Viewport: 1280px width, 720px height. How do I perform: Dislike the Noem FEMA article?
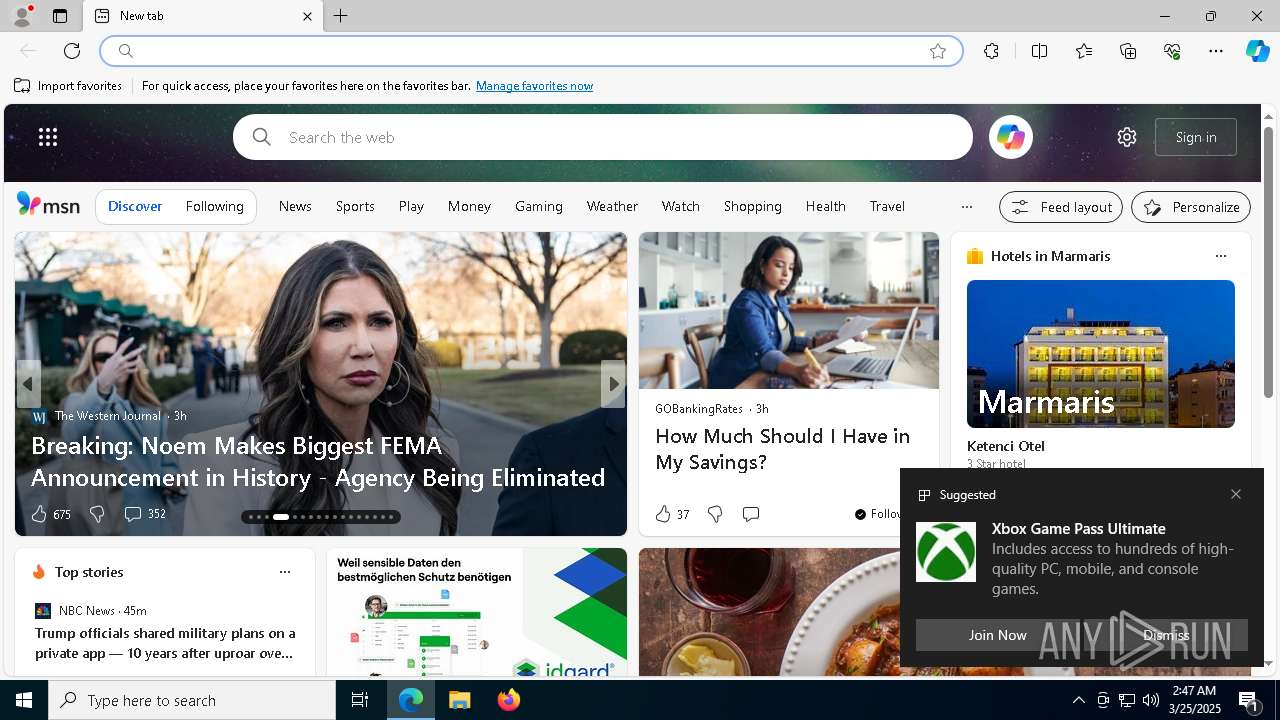[97, 514]
